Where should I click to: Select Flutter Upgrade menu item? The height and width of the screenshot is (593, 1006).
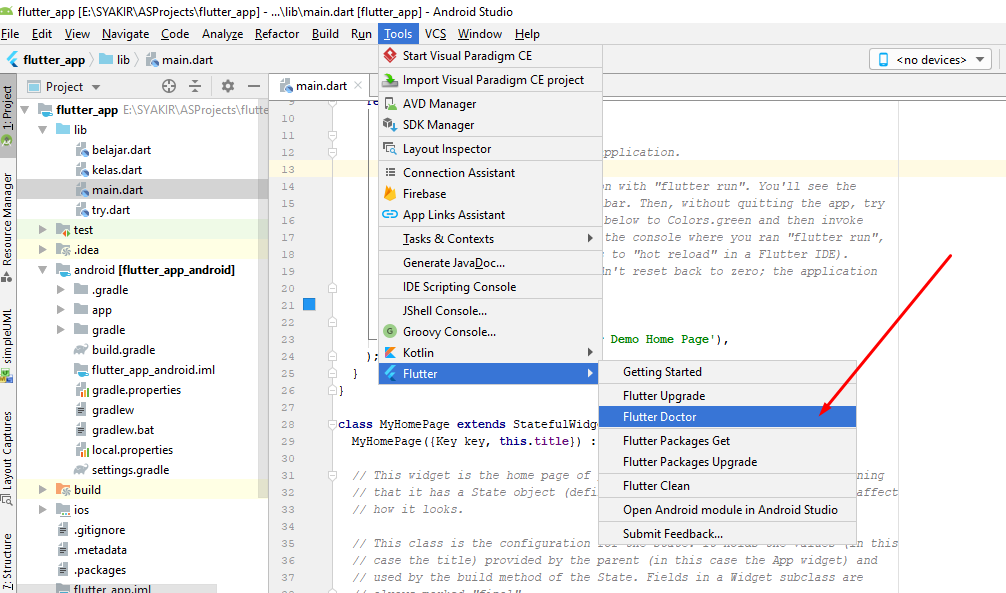[x=727, y=396]
